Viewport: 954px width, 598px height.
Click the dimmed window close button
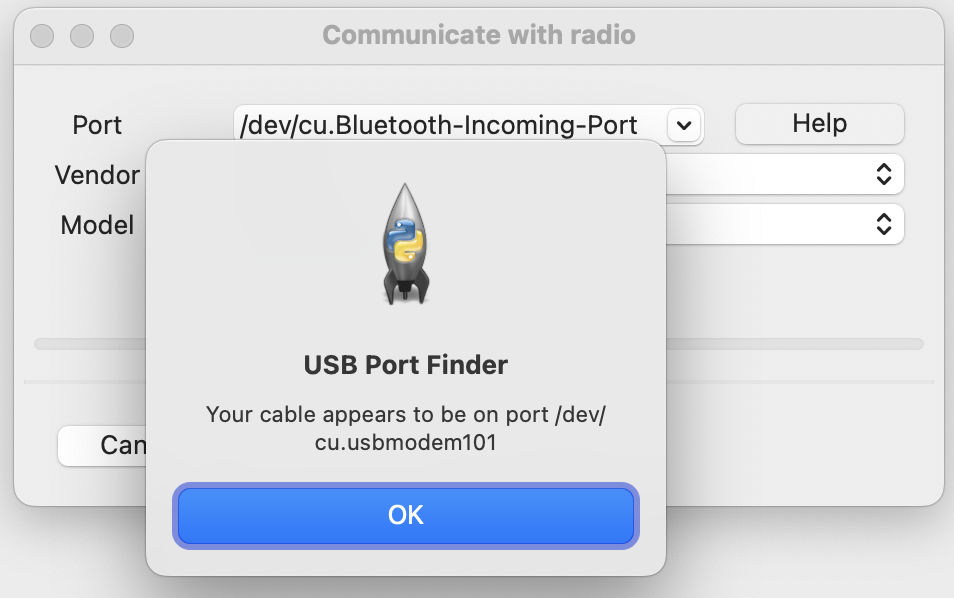tap(42, 36)
